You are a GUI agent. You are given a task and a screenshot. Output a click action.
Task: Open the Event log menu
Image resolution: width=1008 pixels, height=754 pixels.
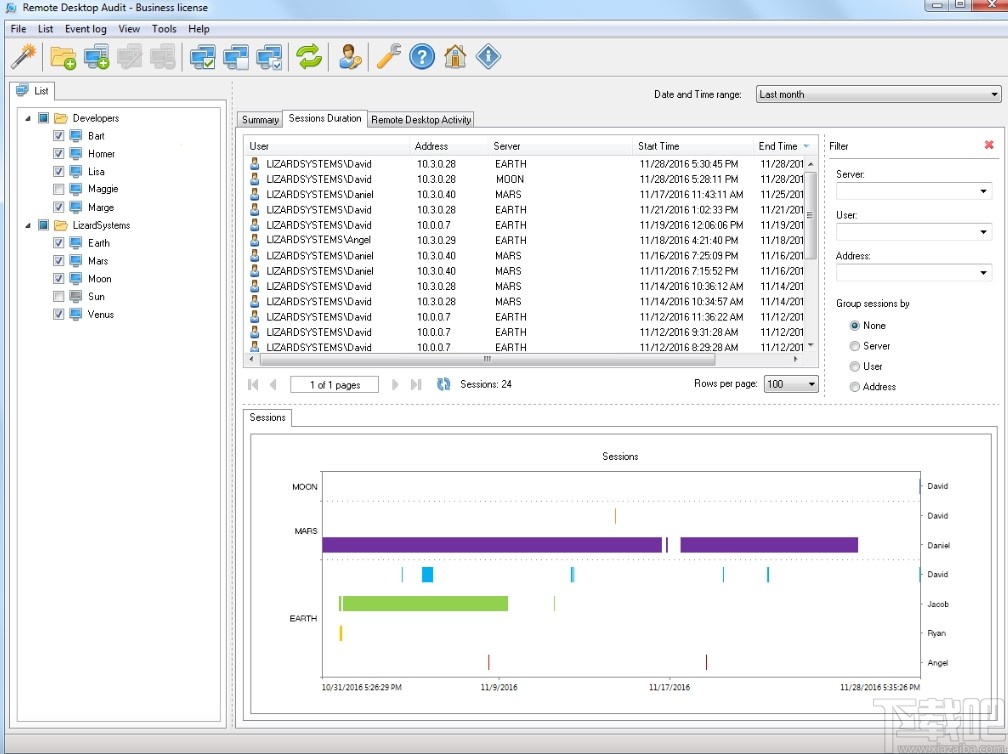coord(85,29)
